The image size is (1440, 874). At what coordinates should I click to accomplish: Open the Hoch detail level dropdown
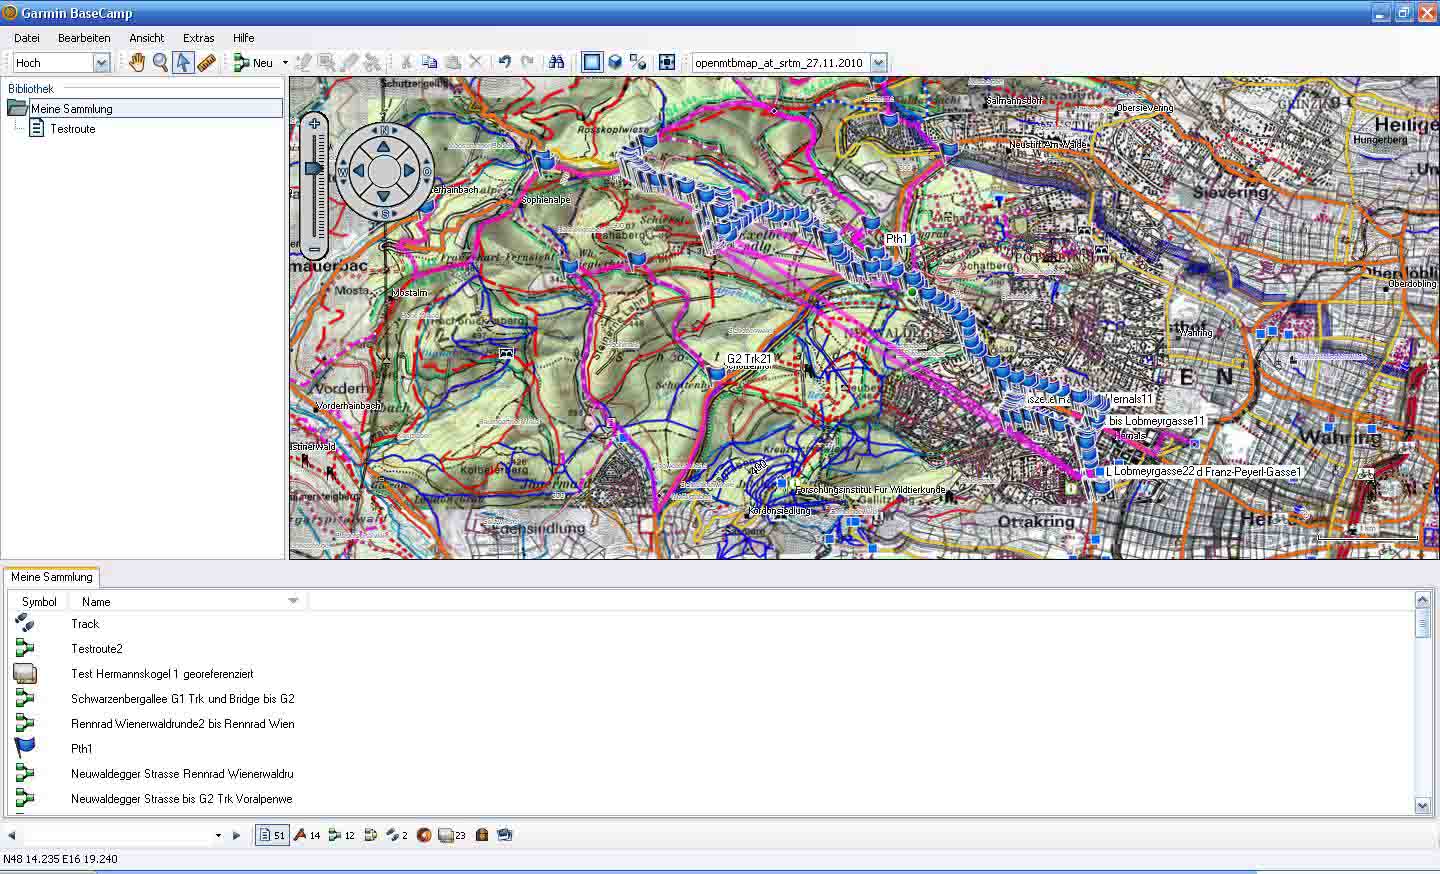click(101, 63)
